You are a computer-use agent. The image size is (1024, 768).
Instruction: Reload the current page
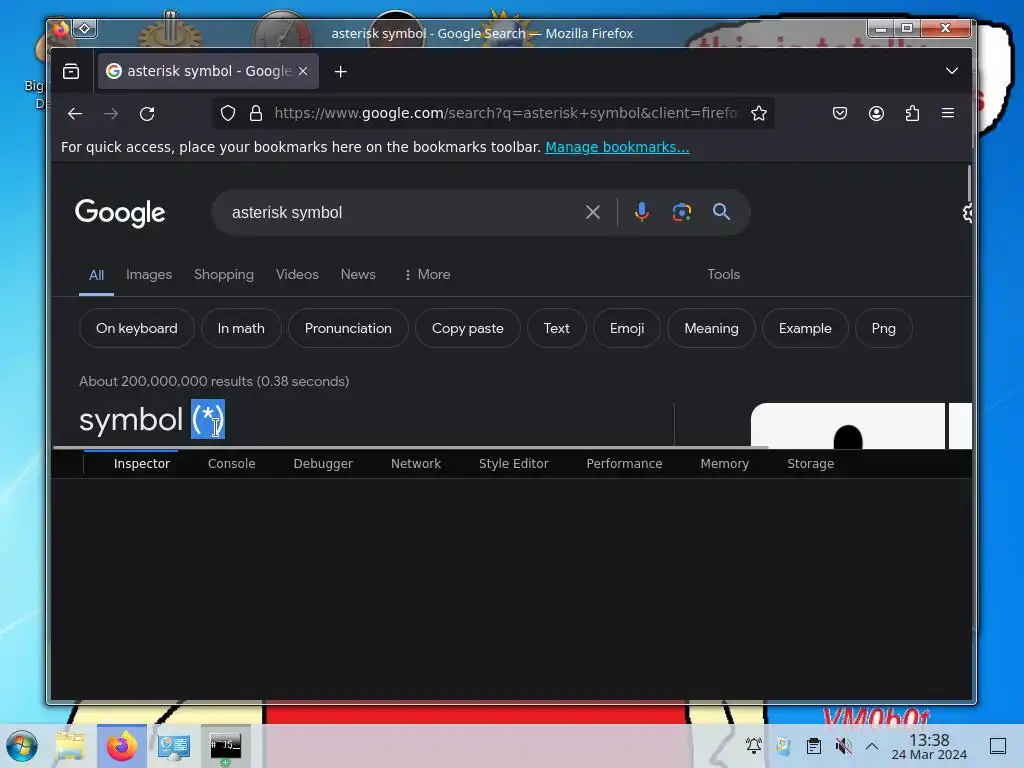[x=147, y=114]
